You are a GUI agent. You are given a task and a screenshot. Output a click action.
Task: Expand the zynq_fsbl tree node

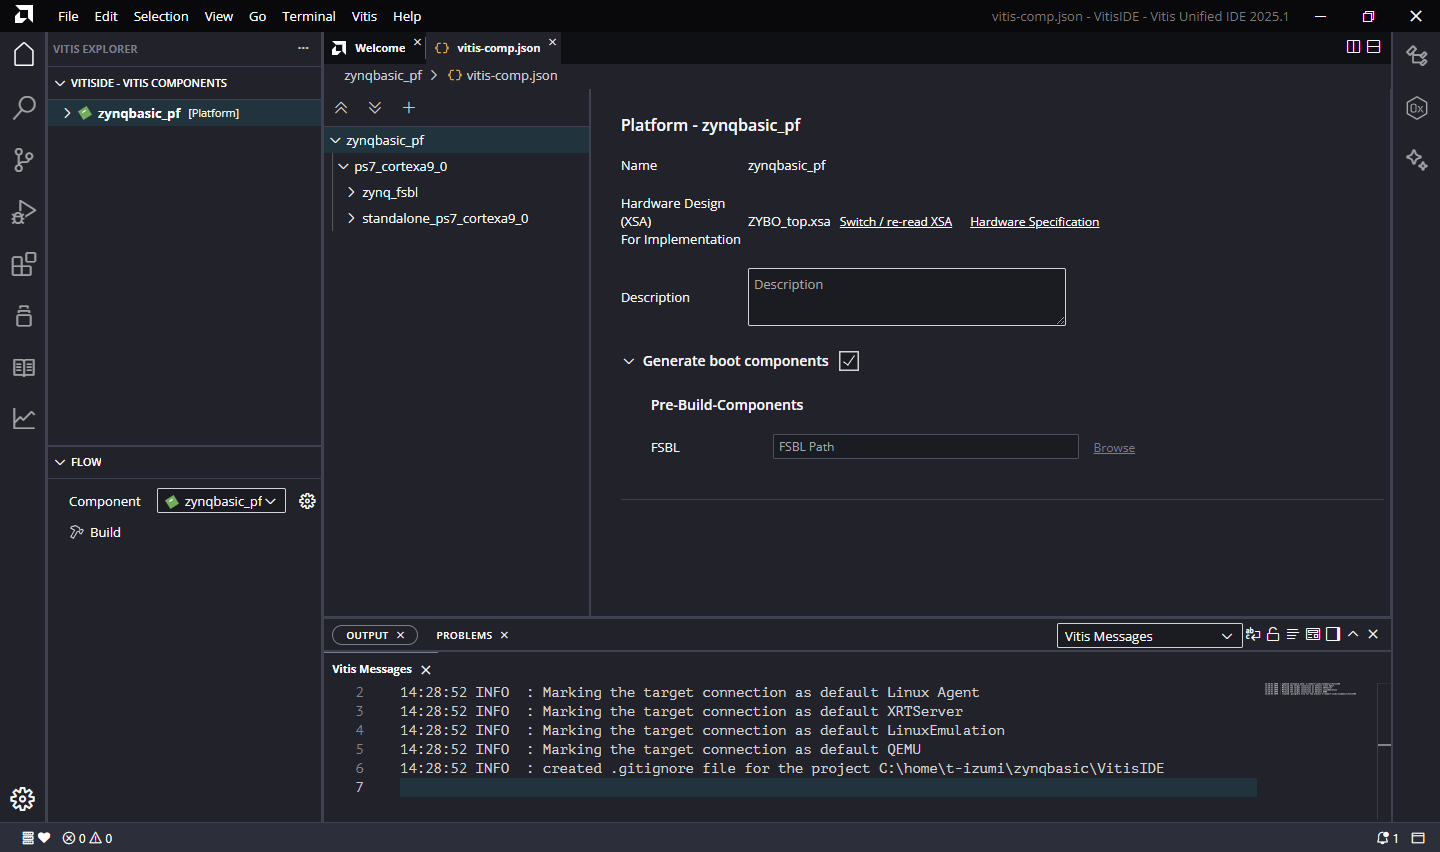351,192
